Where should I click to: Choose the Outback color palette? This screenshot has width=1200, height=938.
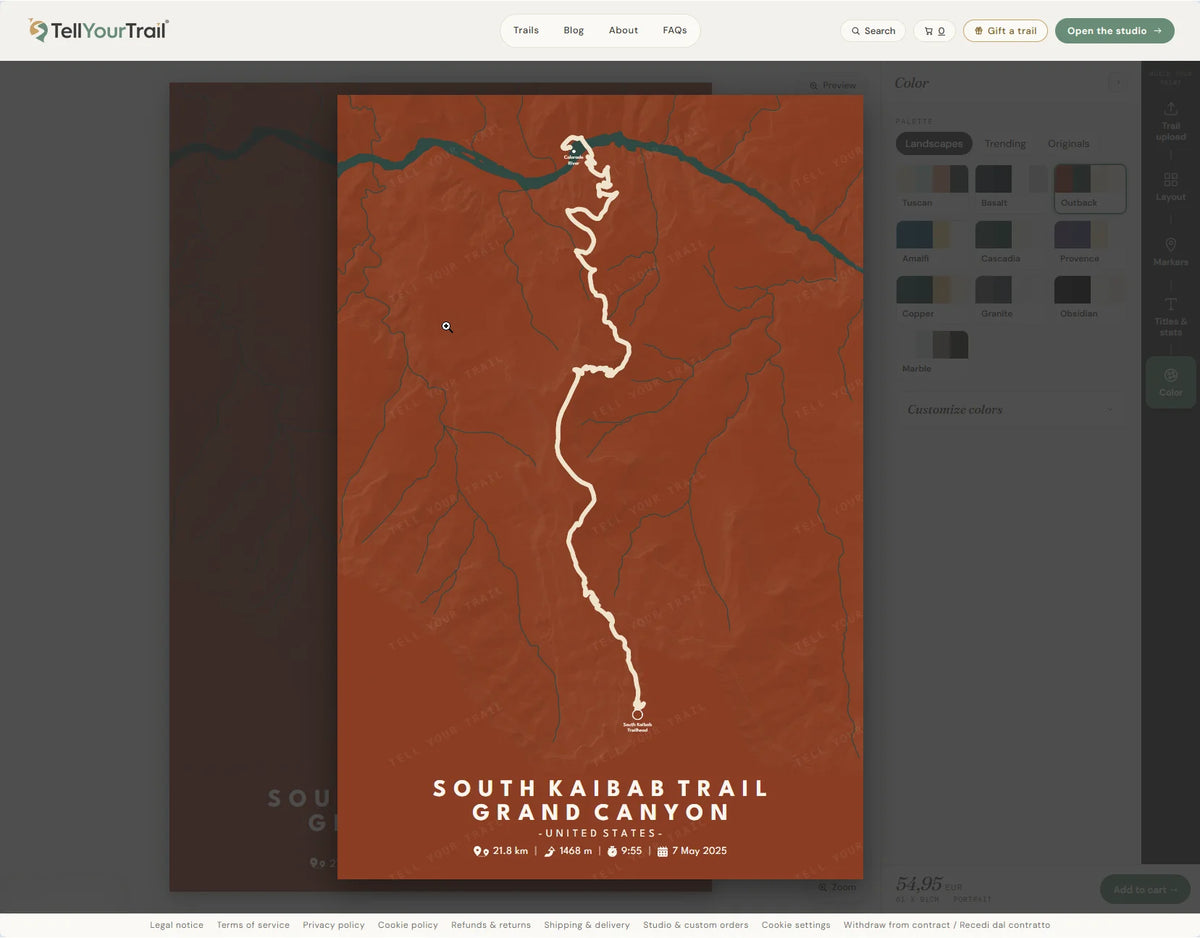click(x=1090, y=188)
